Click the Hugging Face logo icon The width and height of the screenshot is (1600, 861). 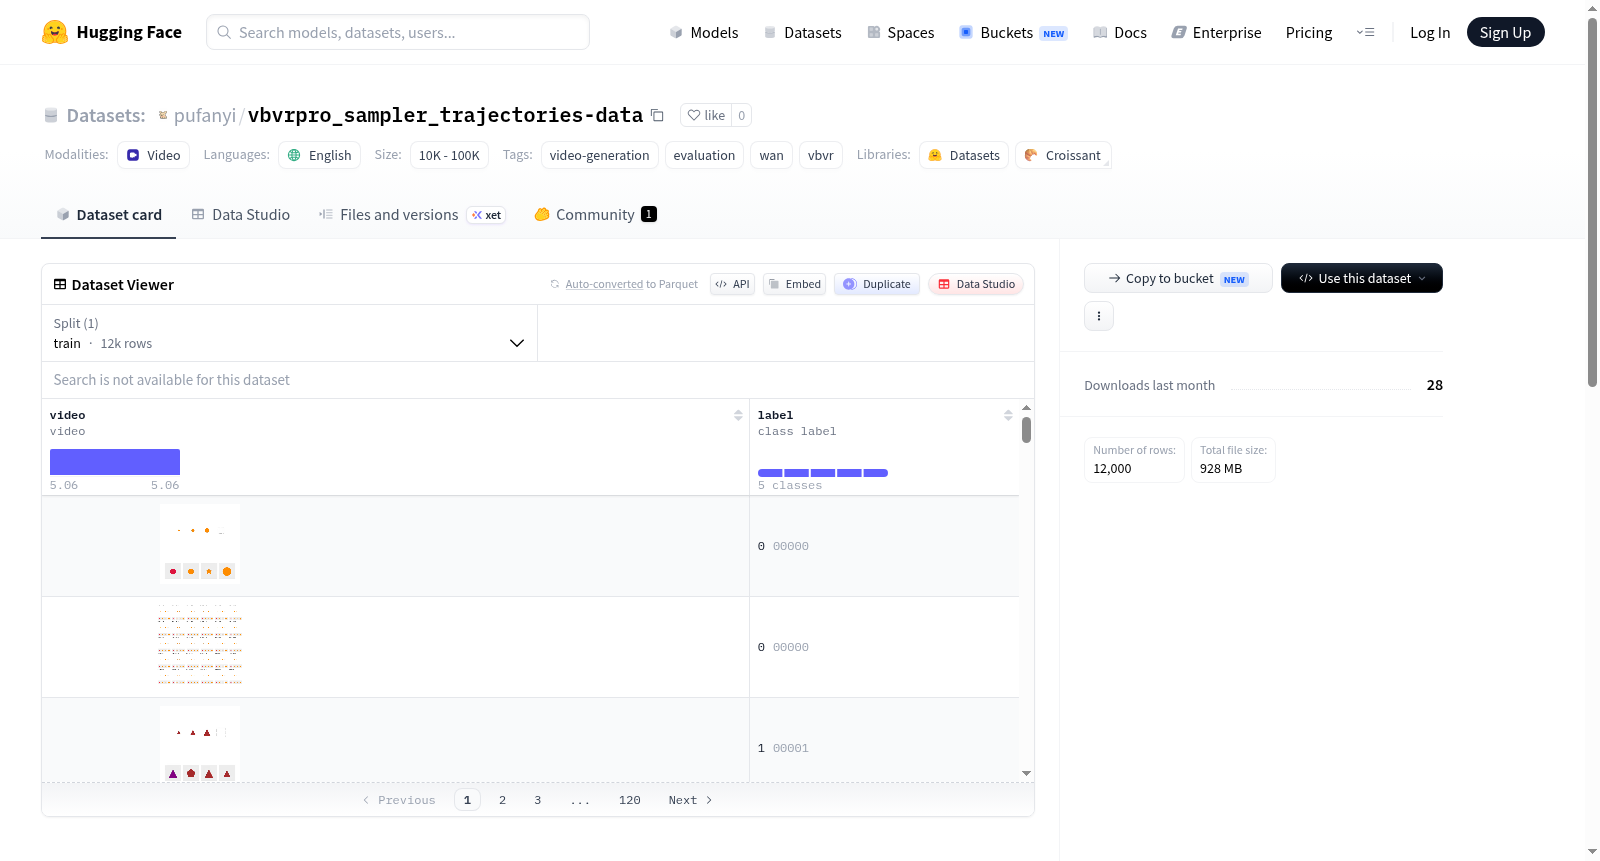click(x=55, y=32)
